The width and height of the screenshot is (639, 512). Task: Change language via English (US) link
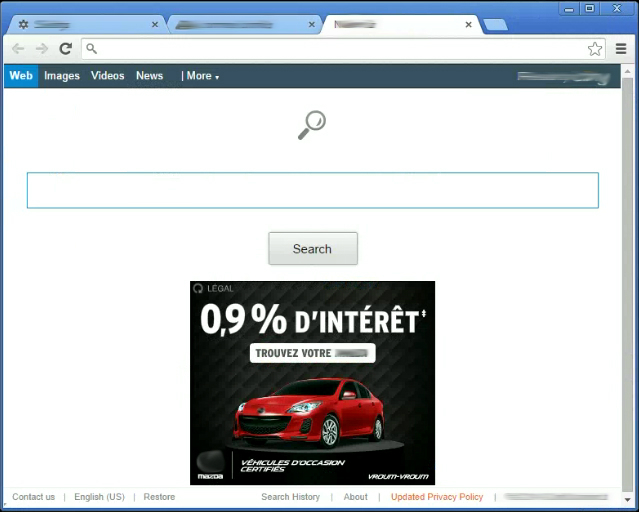coord(99,497)
